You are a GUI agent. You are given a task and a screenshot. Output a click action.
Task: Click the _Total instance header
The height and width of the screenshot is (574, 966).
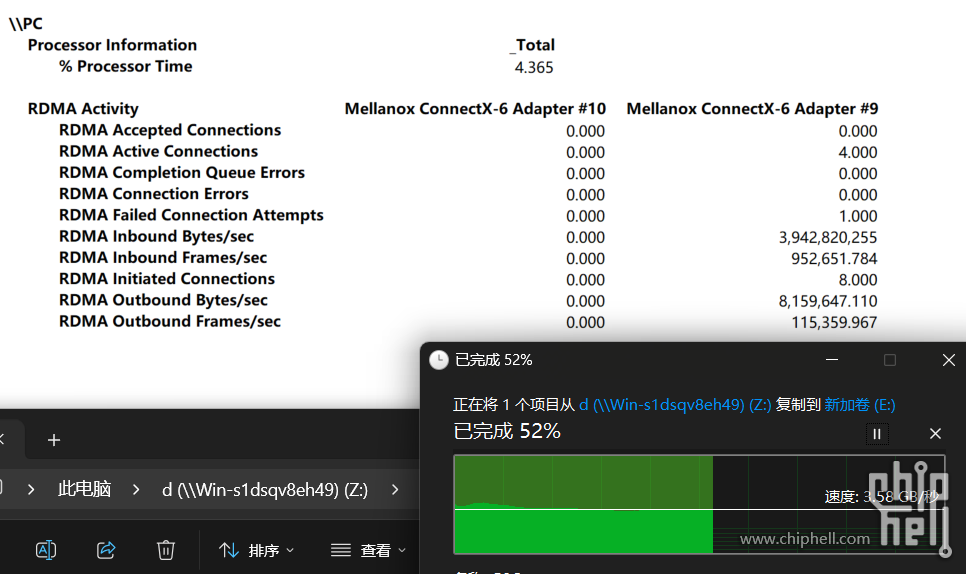tap(533, 45)
